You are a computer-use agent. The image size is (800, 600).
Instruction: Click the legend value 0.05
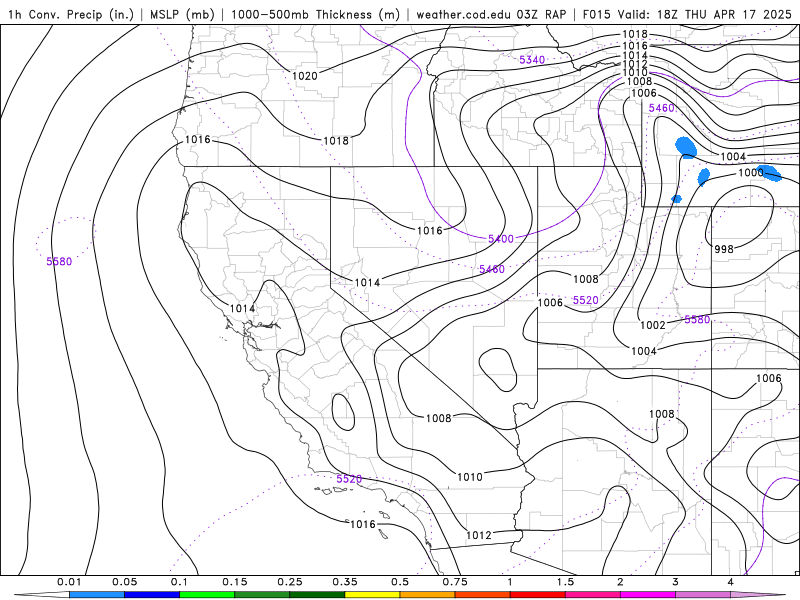[x=124, y=582]
